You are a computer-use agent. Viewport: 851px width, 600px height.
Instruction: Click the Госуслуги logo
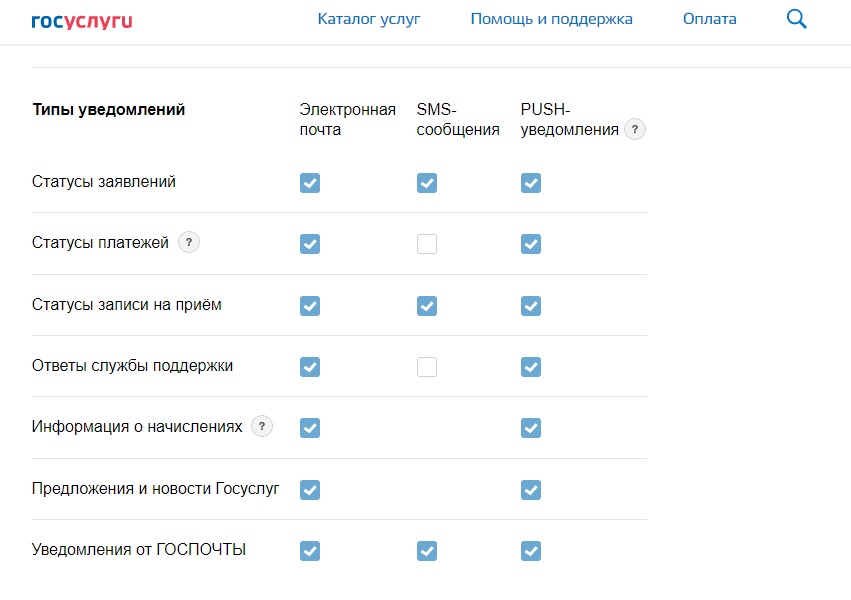pos(82,21)
